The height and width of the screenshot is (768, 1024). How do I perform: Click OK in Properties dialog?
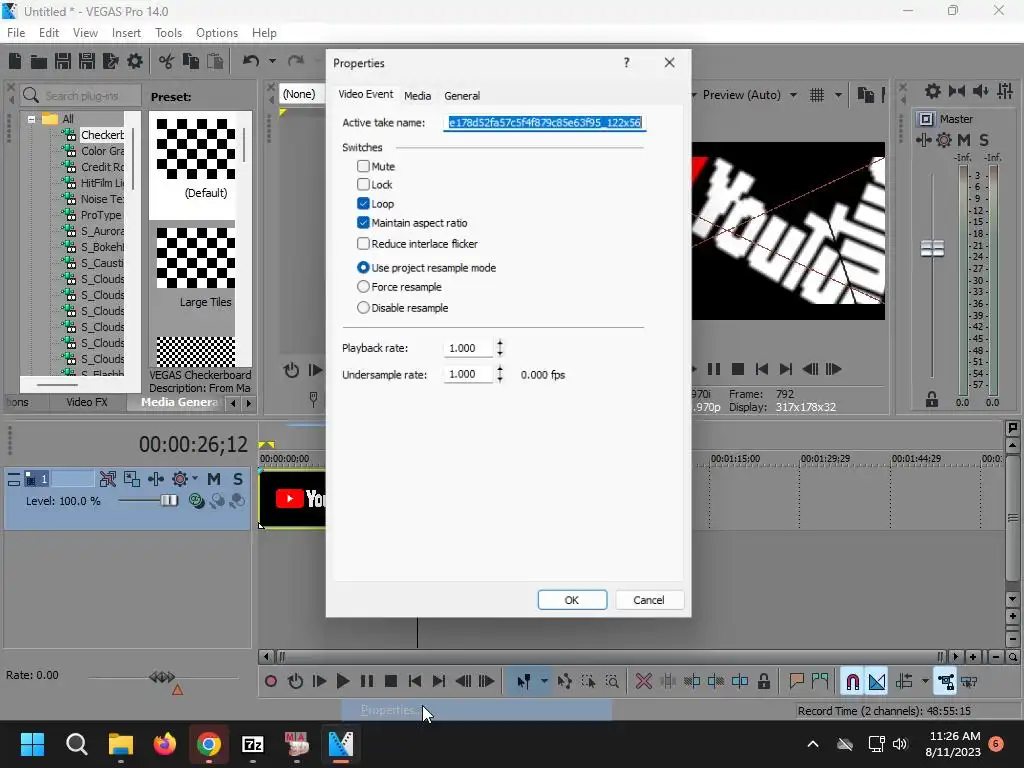[572, 600]
